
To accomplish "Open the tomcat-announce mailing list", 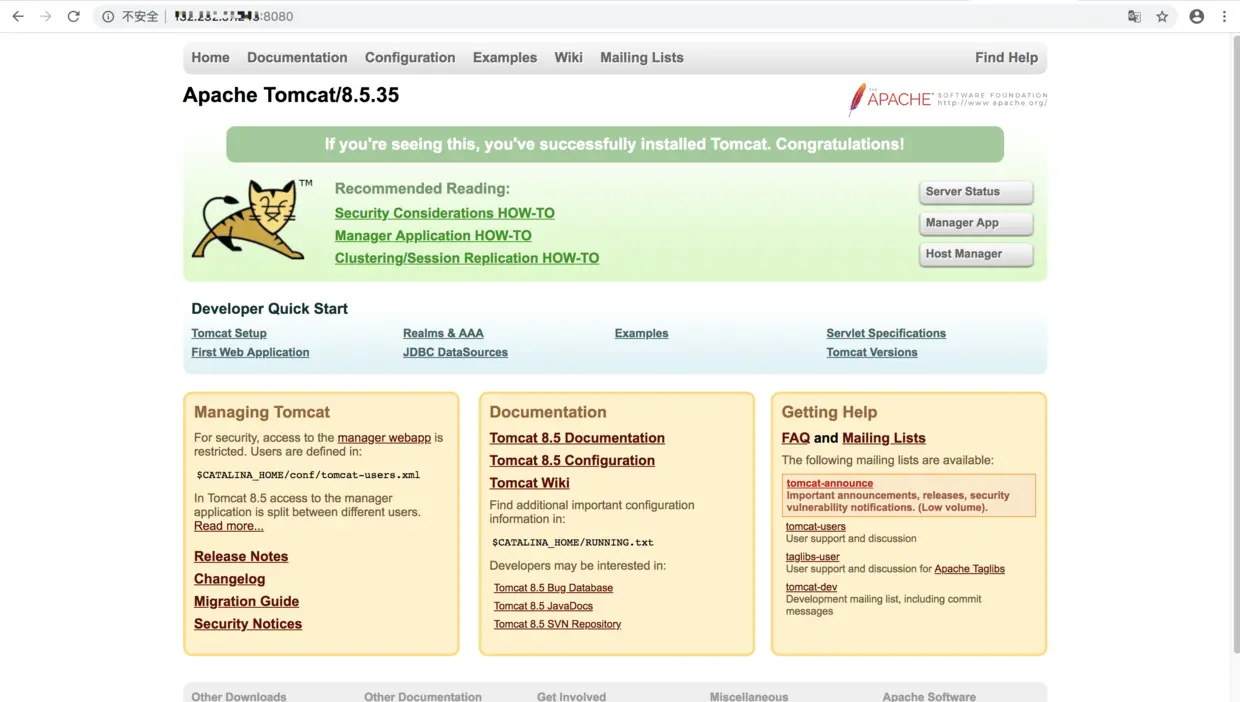I will tap(830, 483).
